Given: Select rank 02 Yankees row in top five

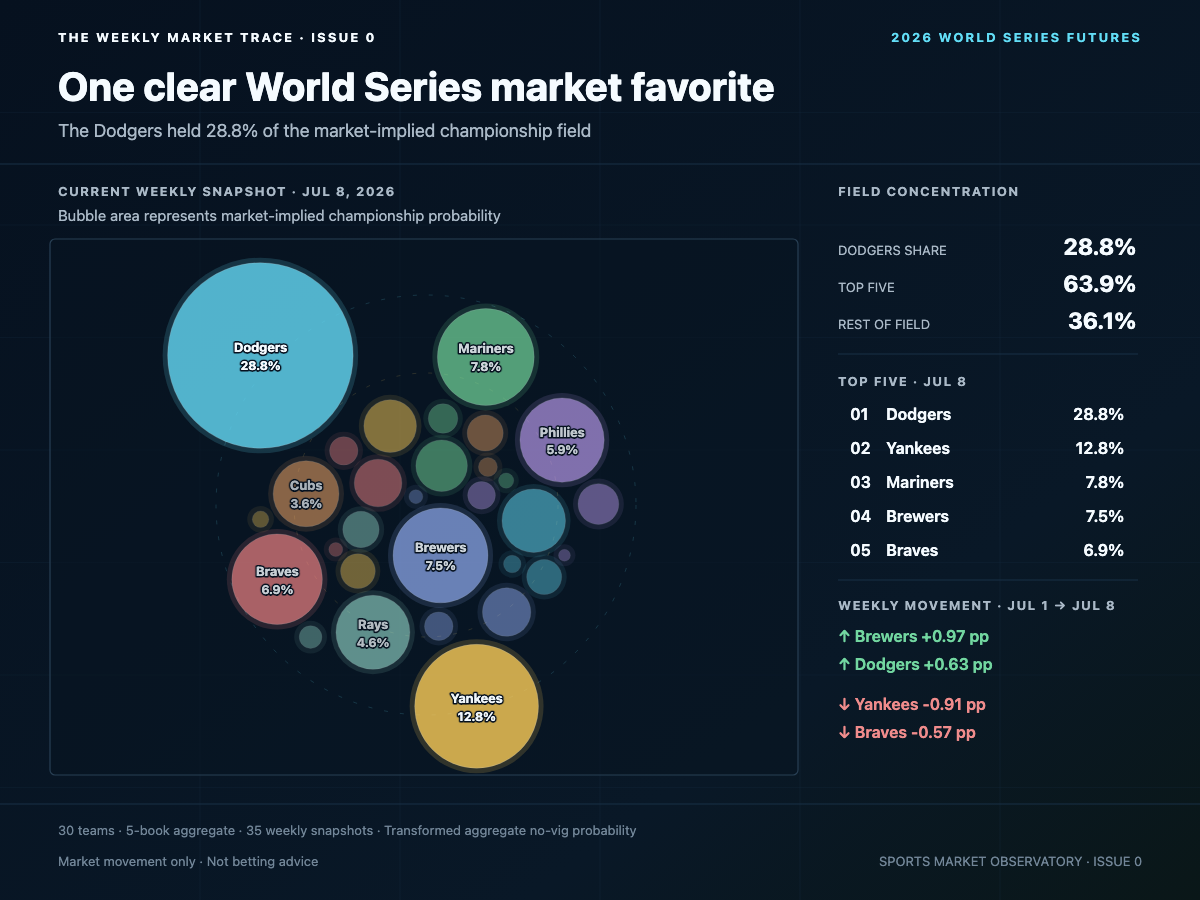Looking at the screenshot, I should coord(988,448).
